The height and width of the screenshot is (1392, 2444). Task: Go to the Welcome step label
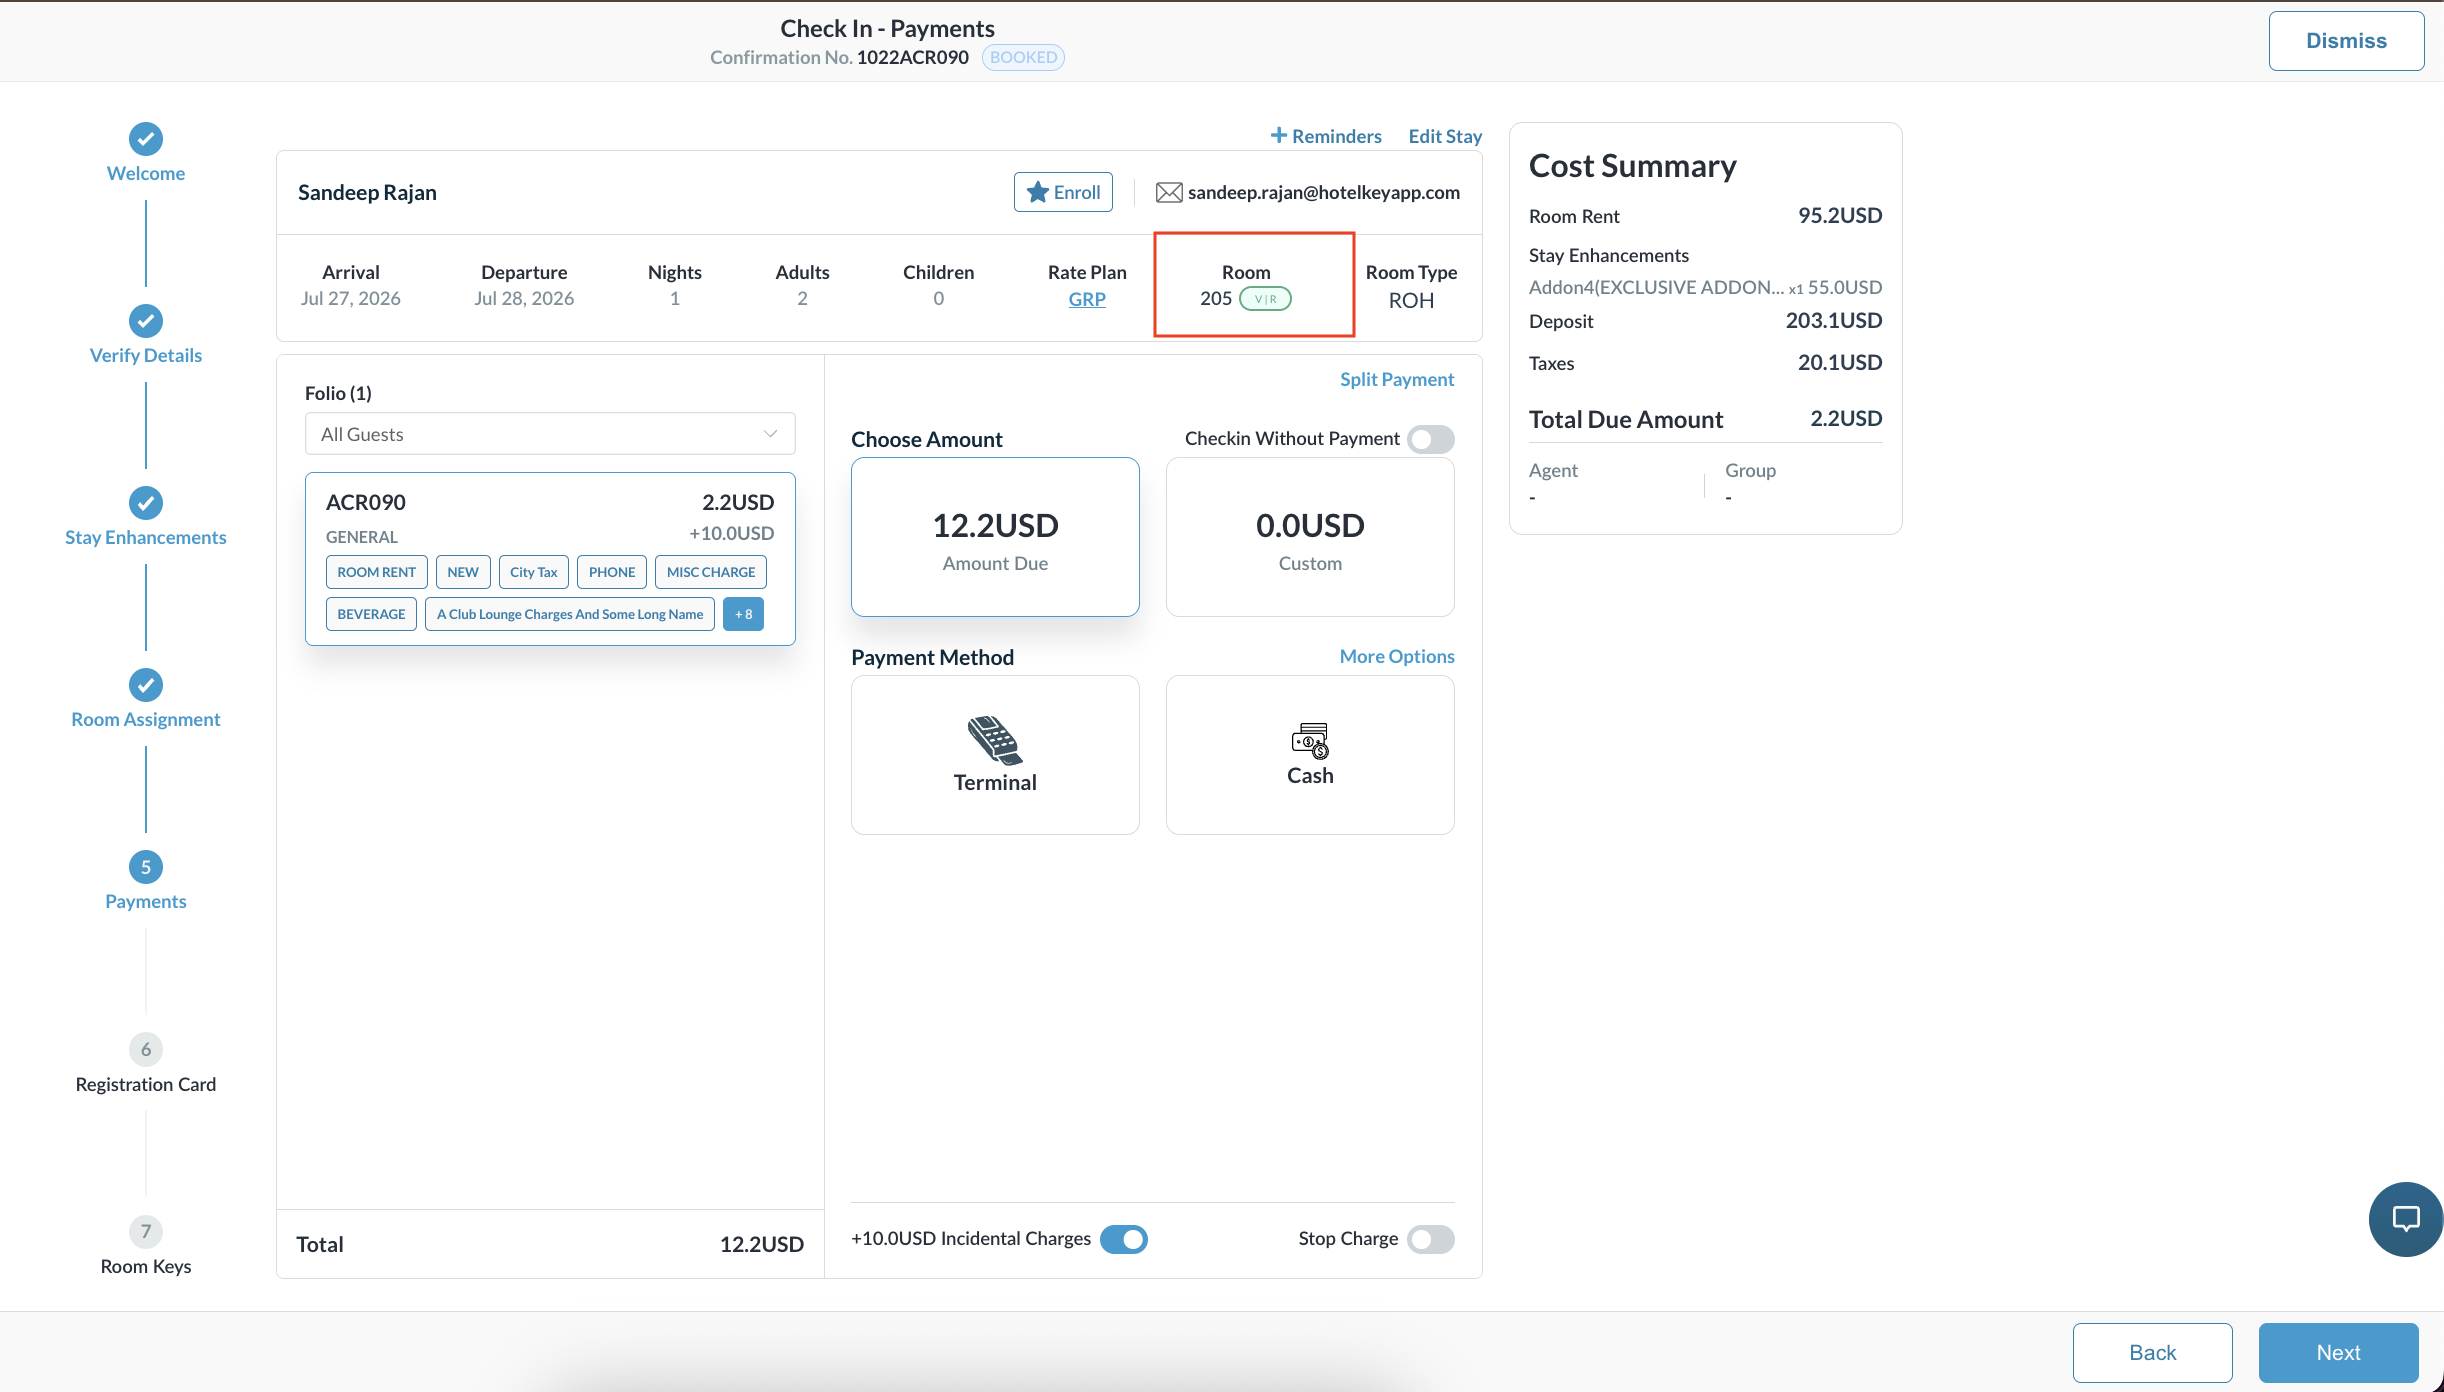[146, 173]
